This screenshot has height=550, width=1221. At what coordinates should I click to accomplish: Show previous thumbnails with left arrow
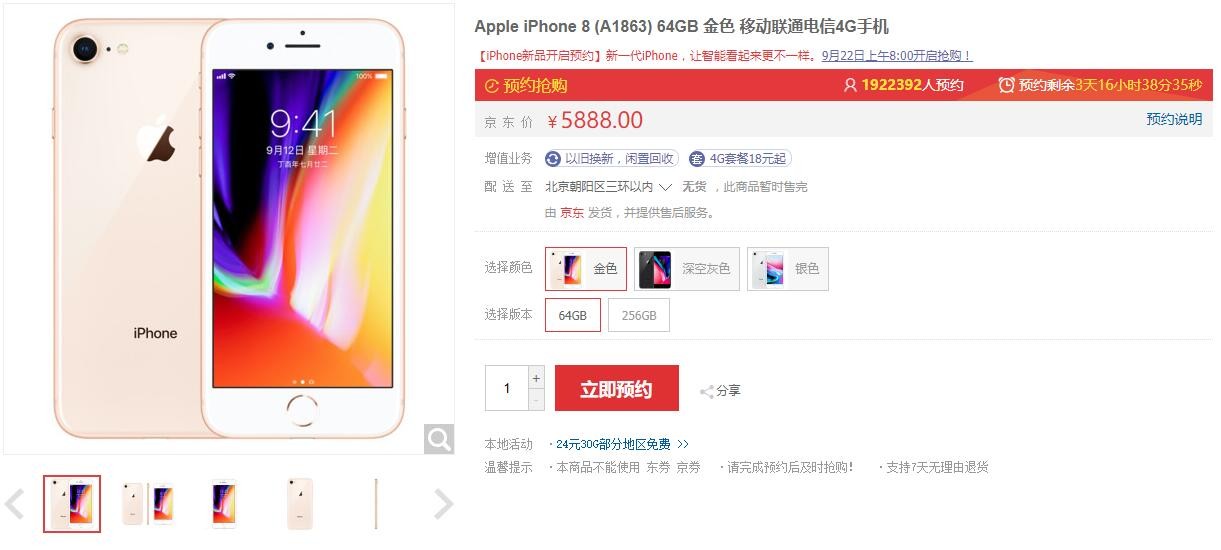[15, 504]
